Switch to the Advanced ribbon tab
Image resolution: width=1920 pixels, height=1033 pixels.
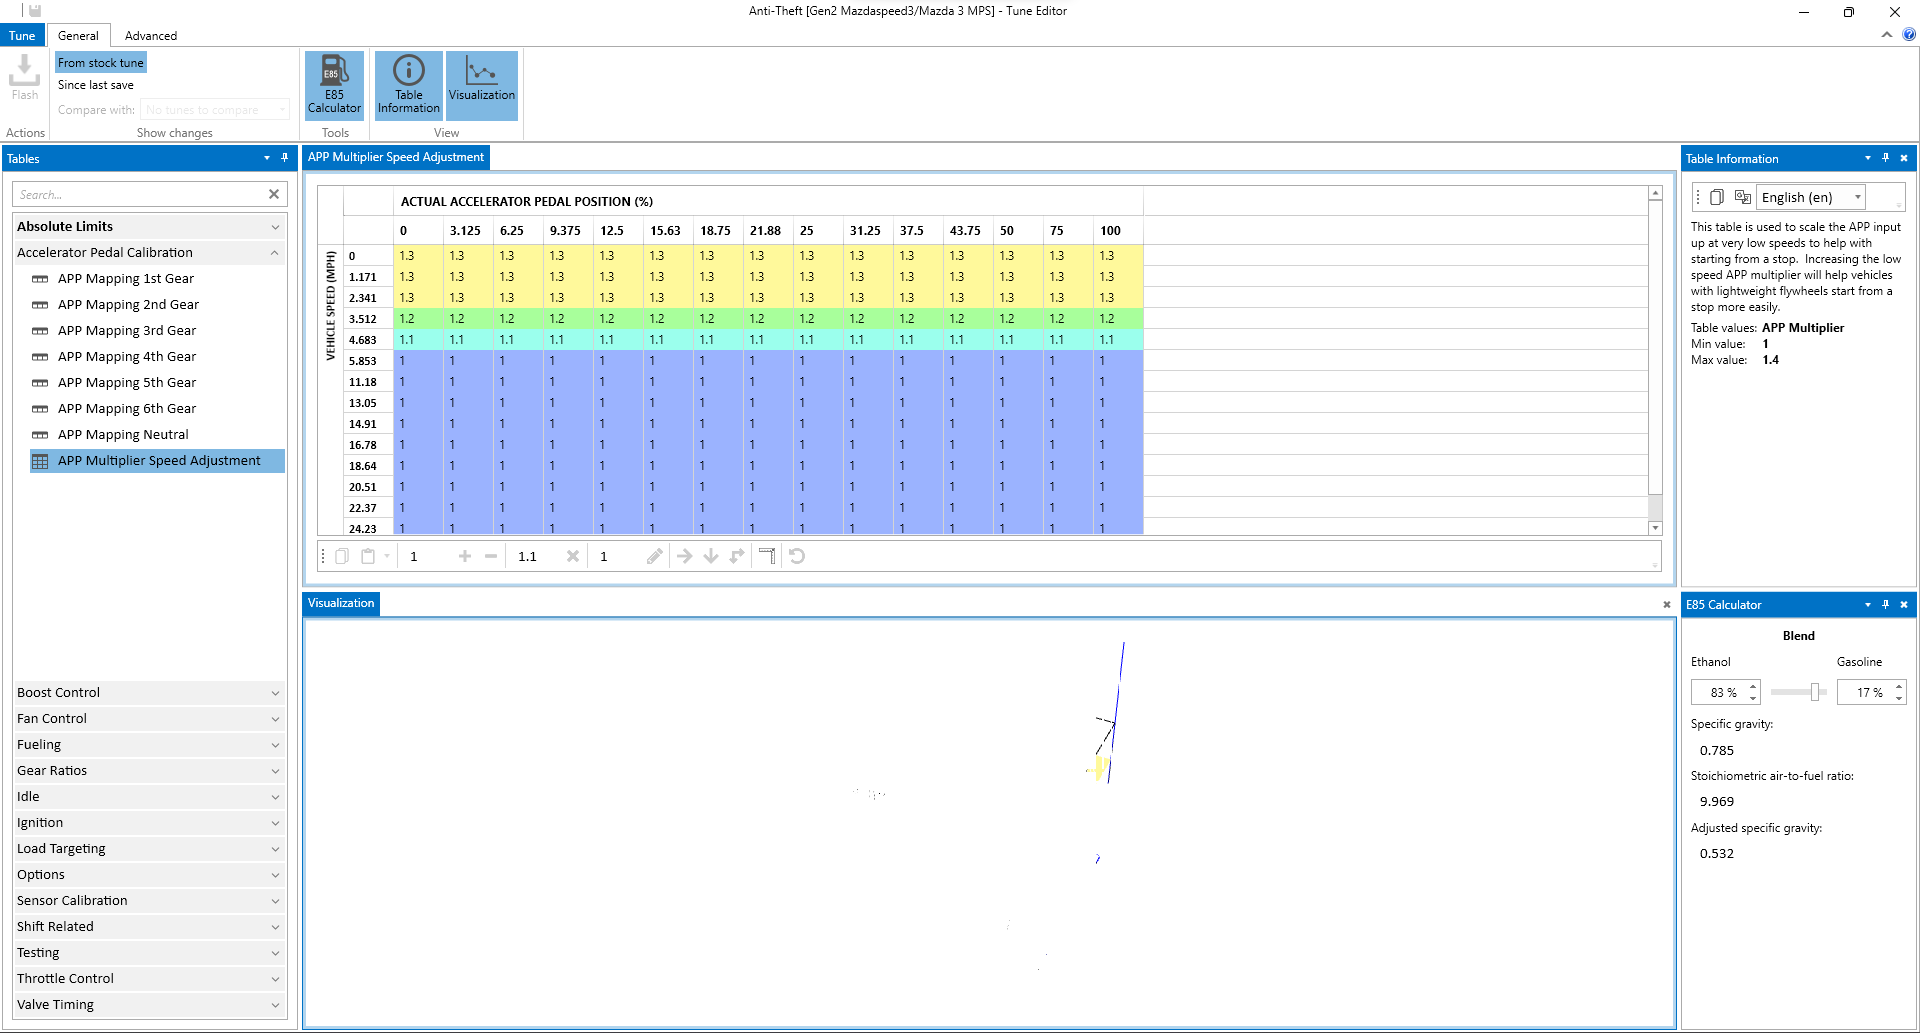[151, 35]
